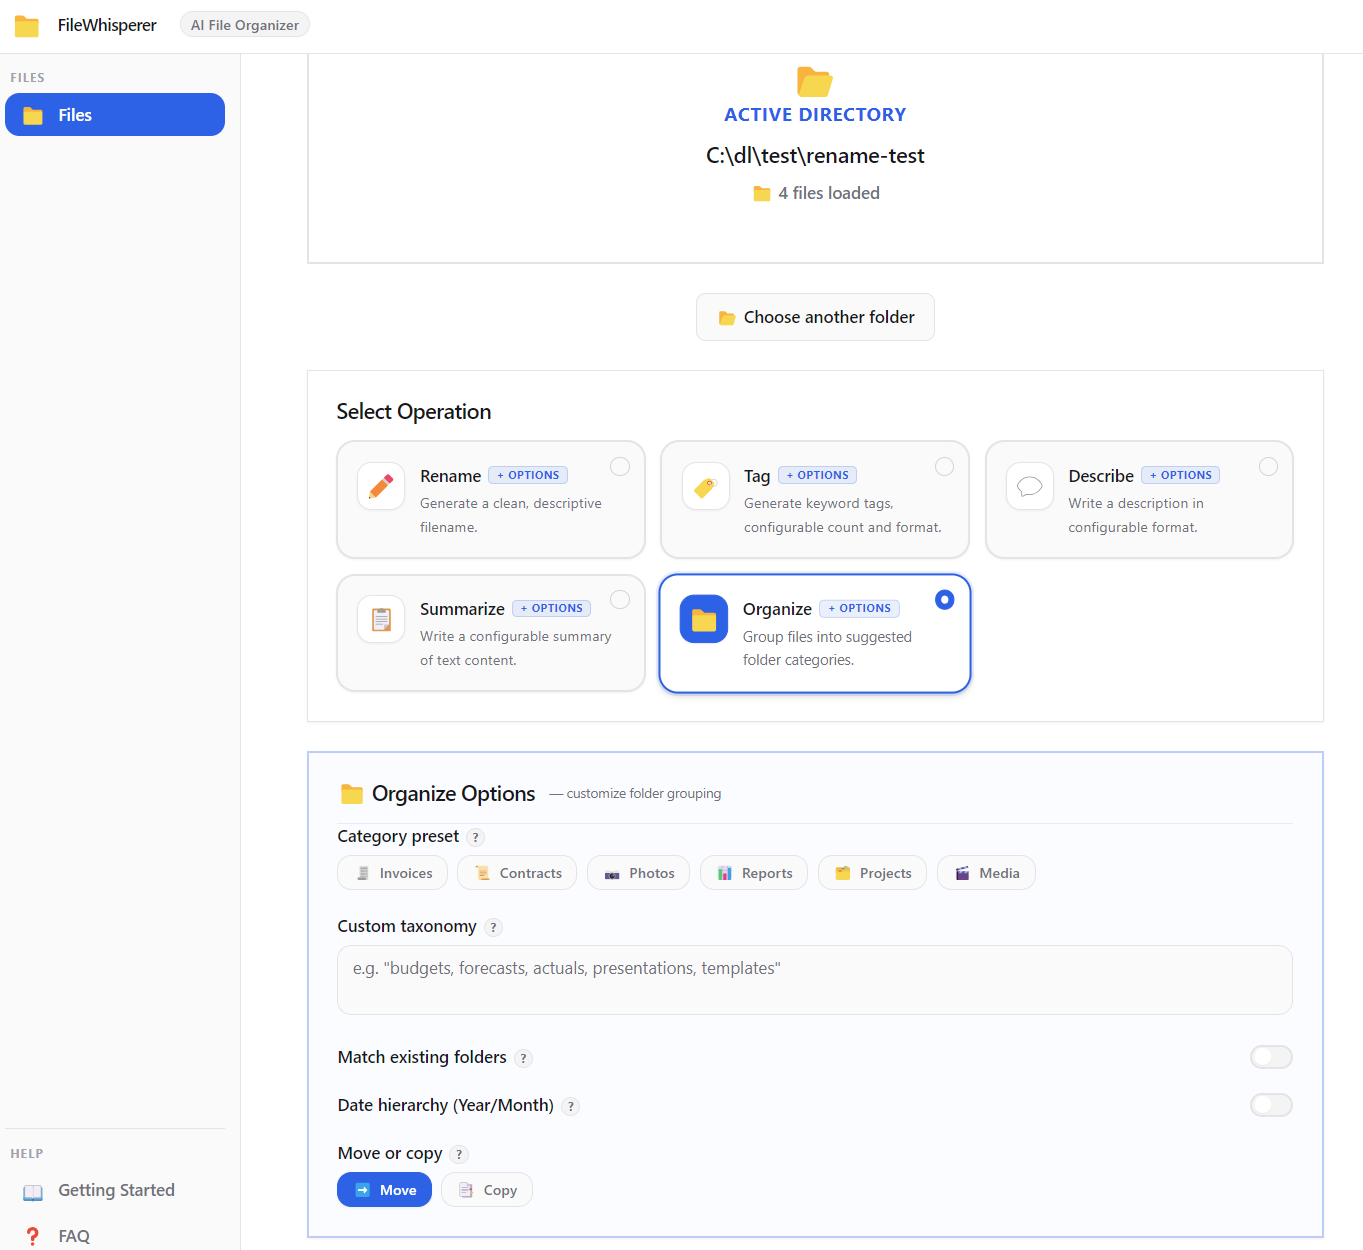
Task: Click 'customize folder grouping' subtitle text
Action: click(x=644, y=794)
